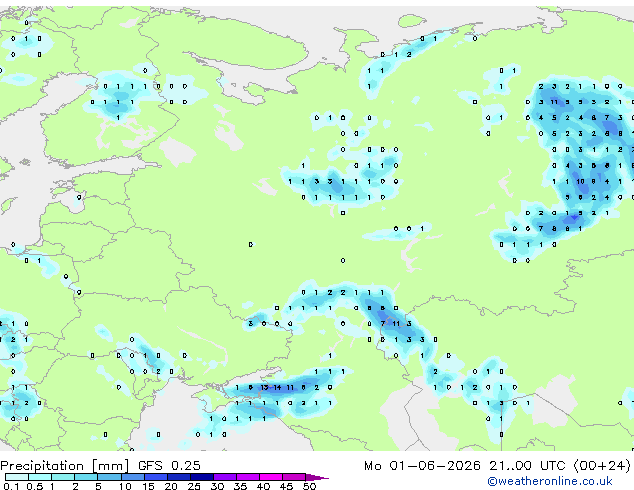This screenshot has height=490, width=634.
Task: Select the purple legend swatch between 30 and 35
Action: 224,477
